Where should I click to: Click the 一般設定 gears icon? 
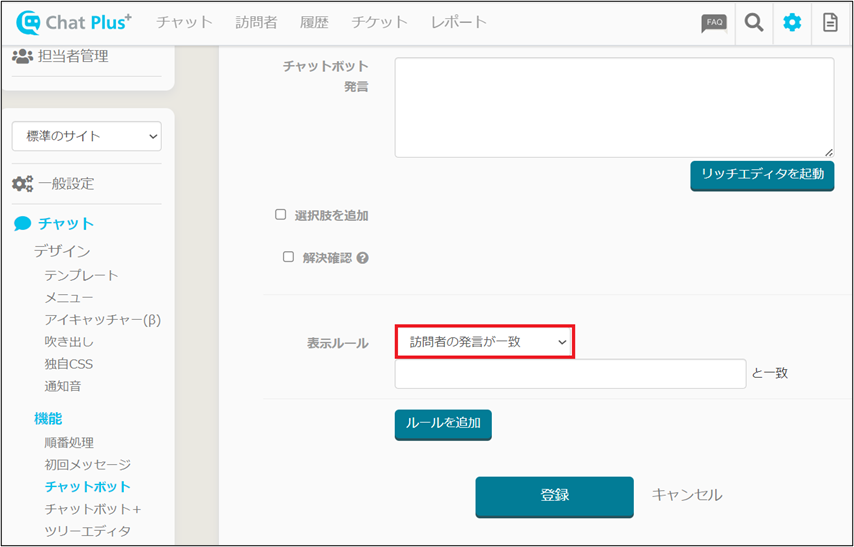pyautogui.click(x=22, y=184)
